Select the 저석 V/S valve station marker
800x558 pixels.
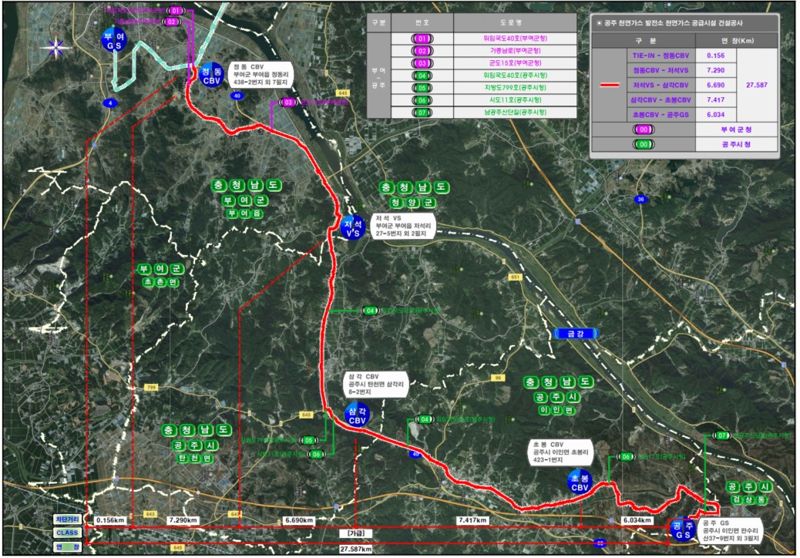352,227
